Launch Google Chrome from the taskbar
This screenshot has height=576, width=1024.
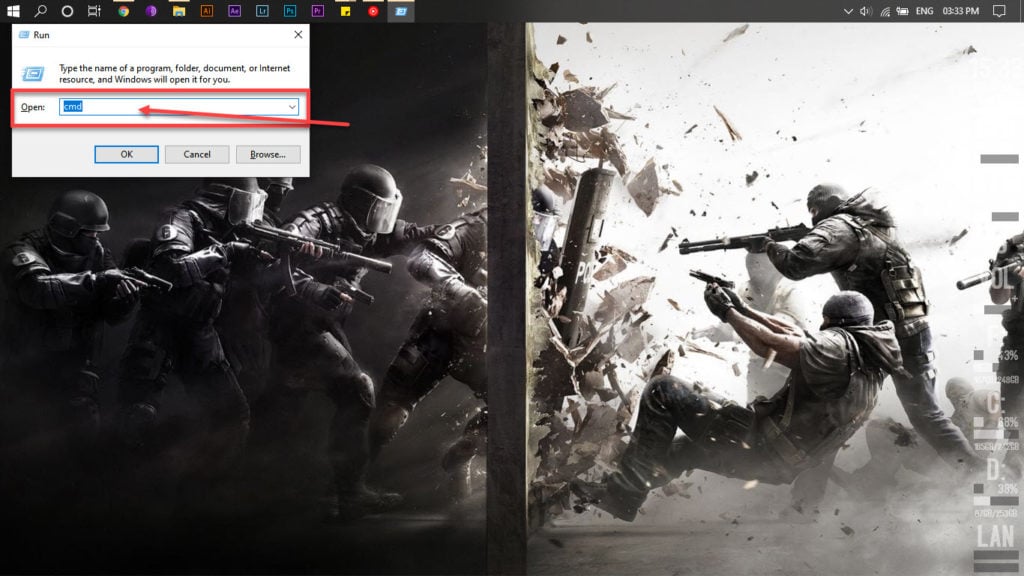click(x=123, y=11)
